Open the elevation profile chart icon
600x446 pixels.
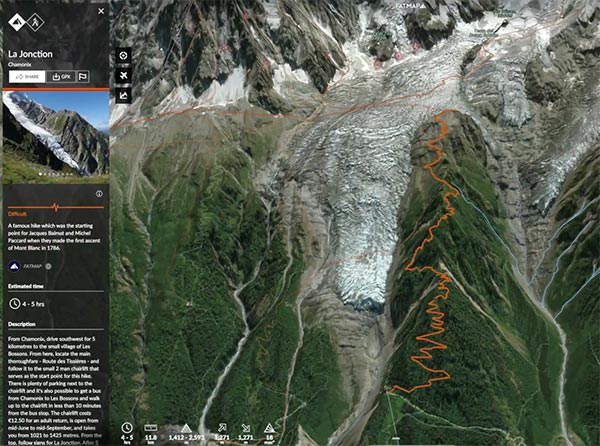[123, 95]
